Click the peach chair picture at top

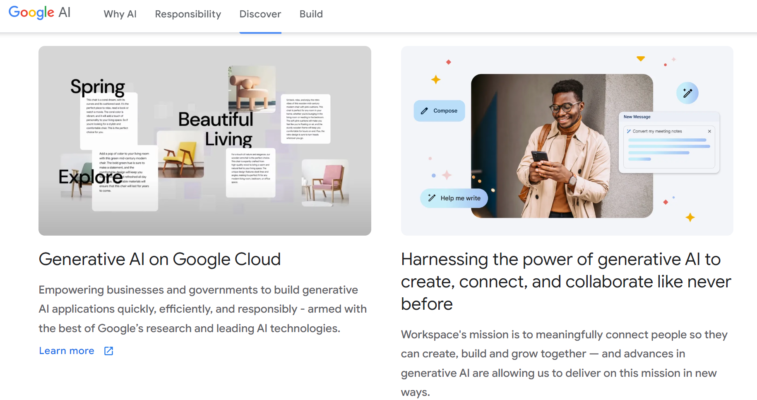coord(252,88)
